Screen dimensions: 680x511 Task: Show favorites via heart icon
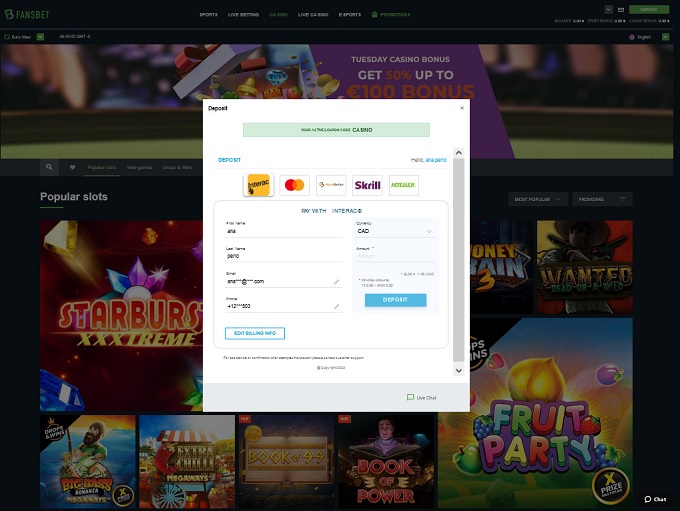point(72,167)
